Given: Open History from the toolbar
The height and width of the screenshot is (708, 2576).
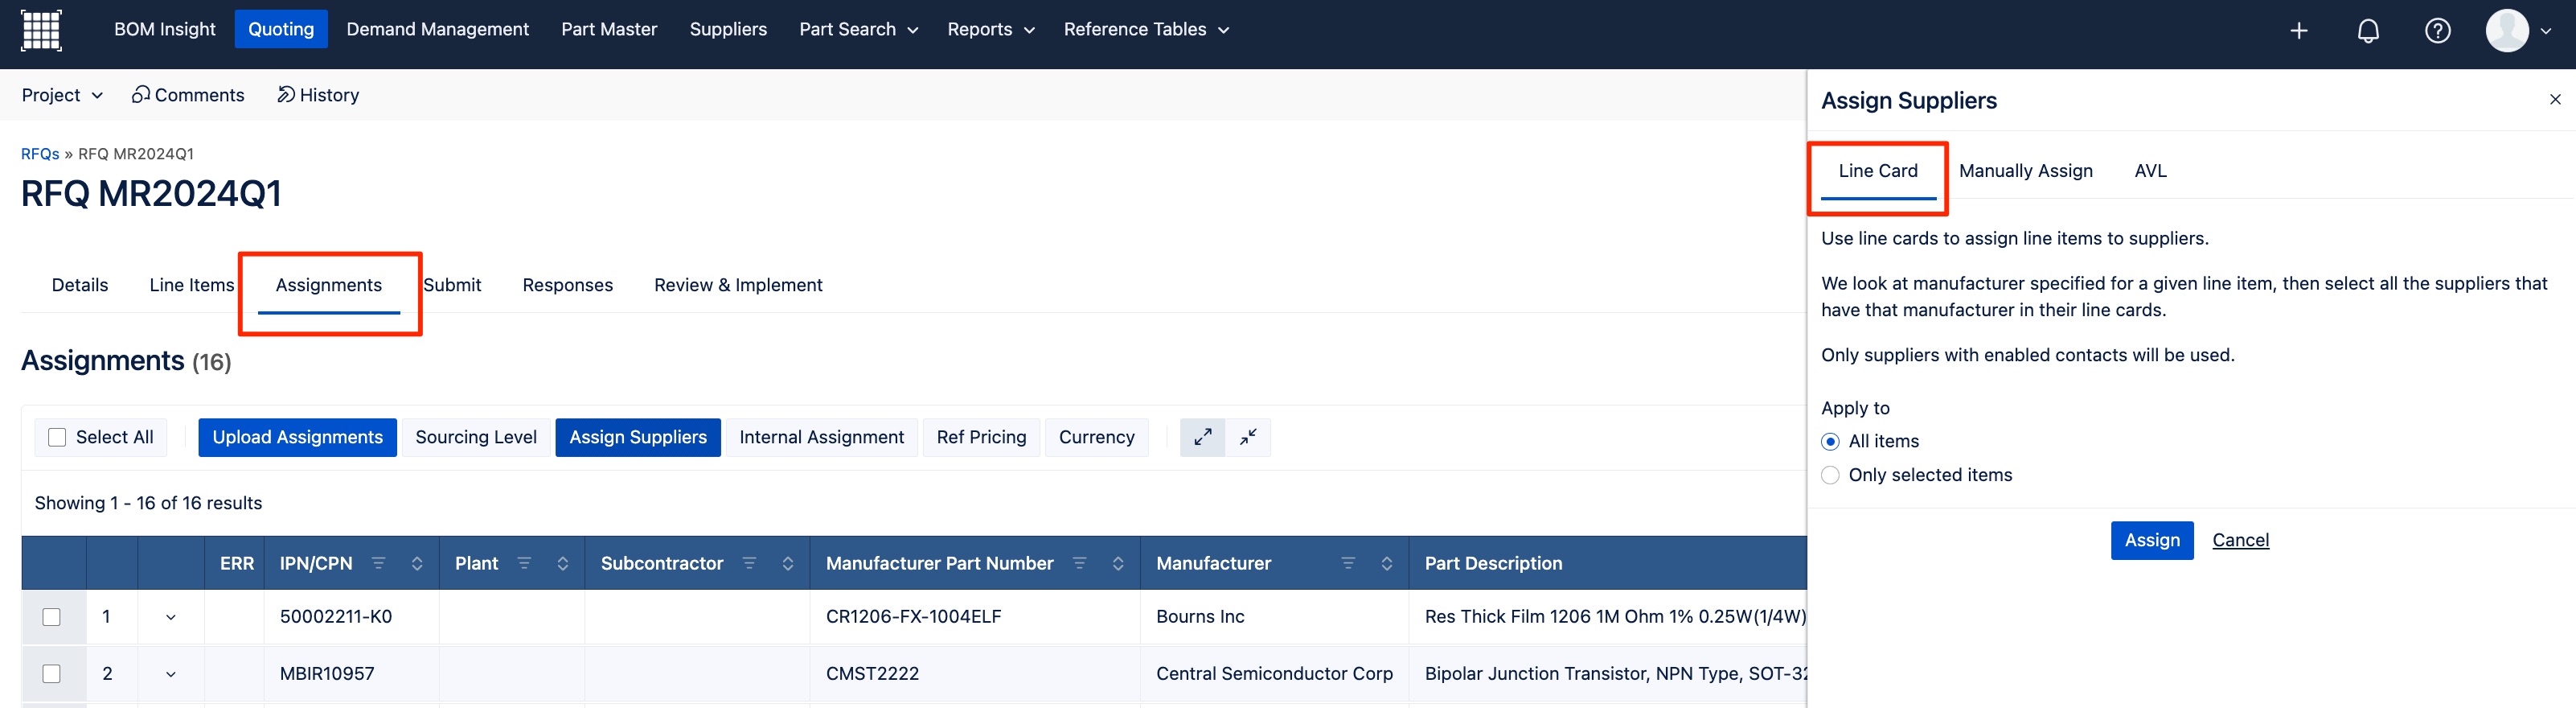Looking at the screenshot, I should [318, 95].
